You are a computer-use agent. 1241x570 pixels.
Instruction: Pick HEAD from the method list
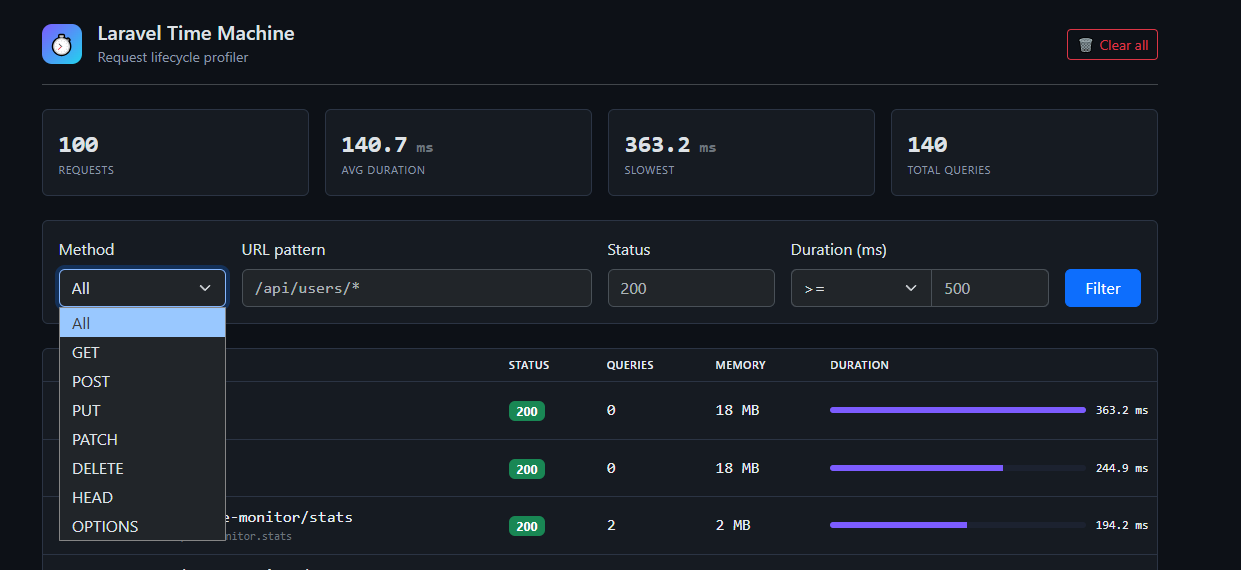coord(142,497)
